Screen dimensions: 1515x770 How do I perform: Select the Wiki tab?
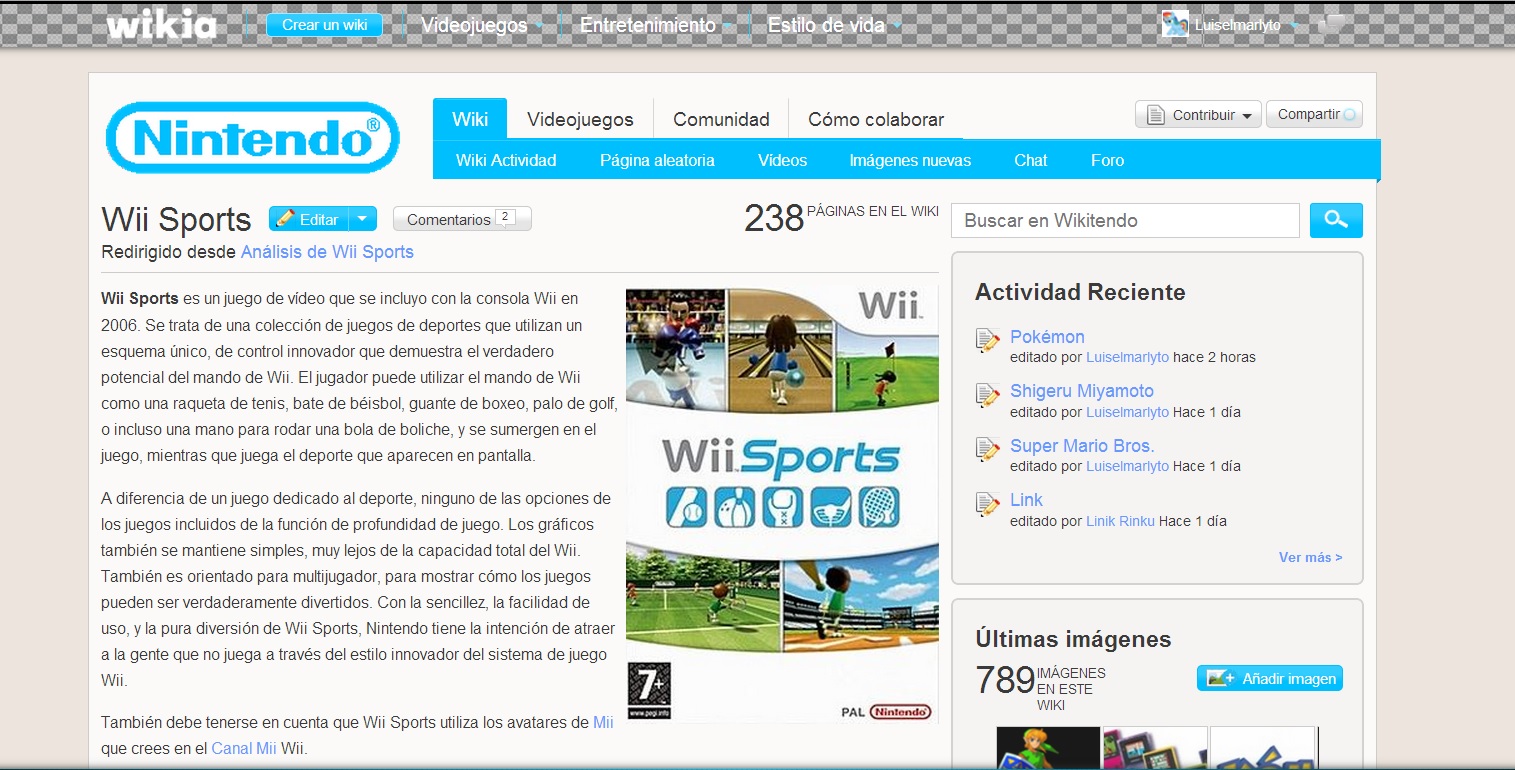coord(470,119)
